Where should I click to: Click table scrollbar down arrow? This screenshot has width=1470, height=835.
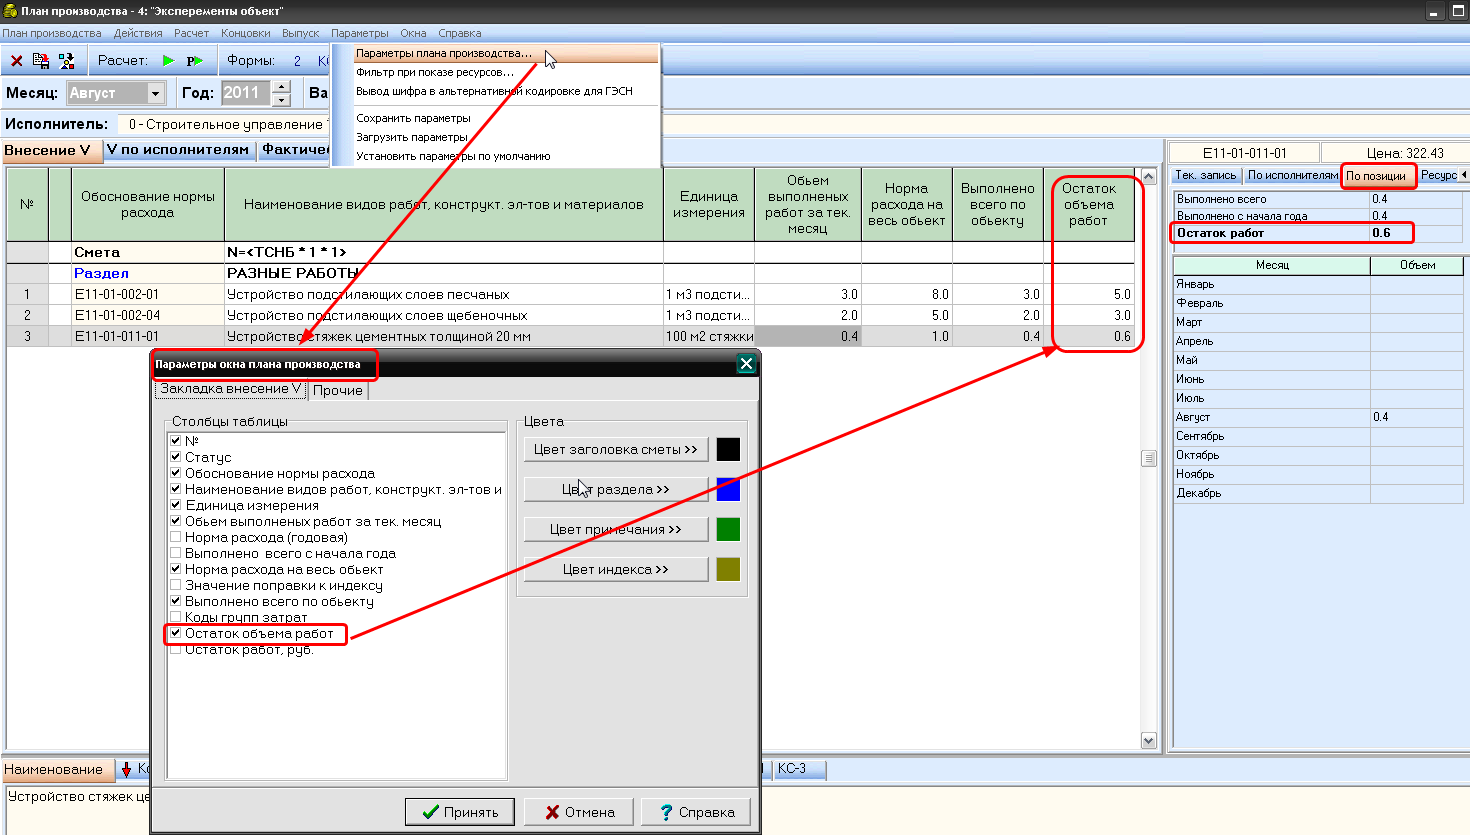(x=1148, y=741)
